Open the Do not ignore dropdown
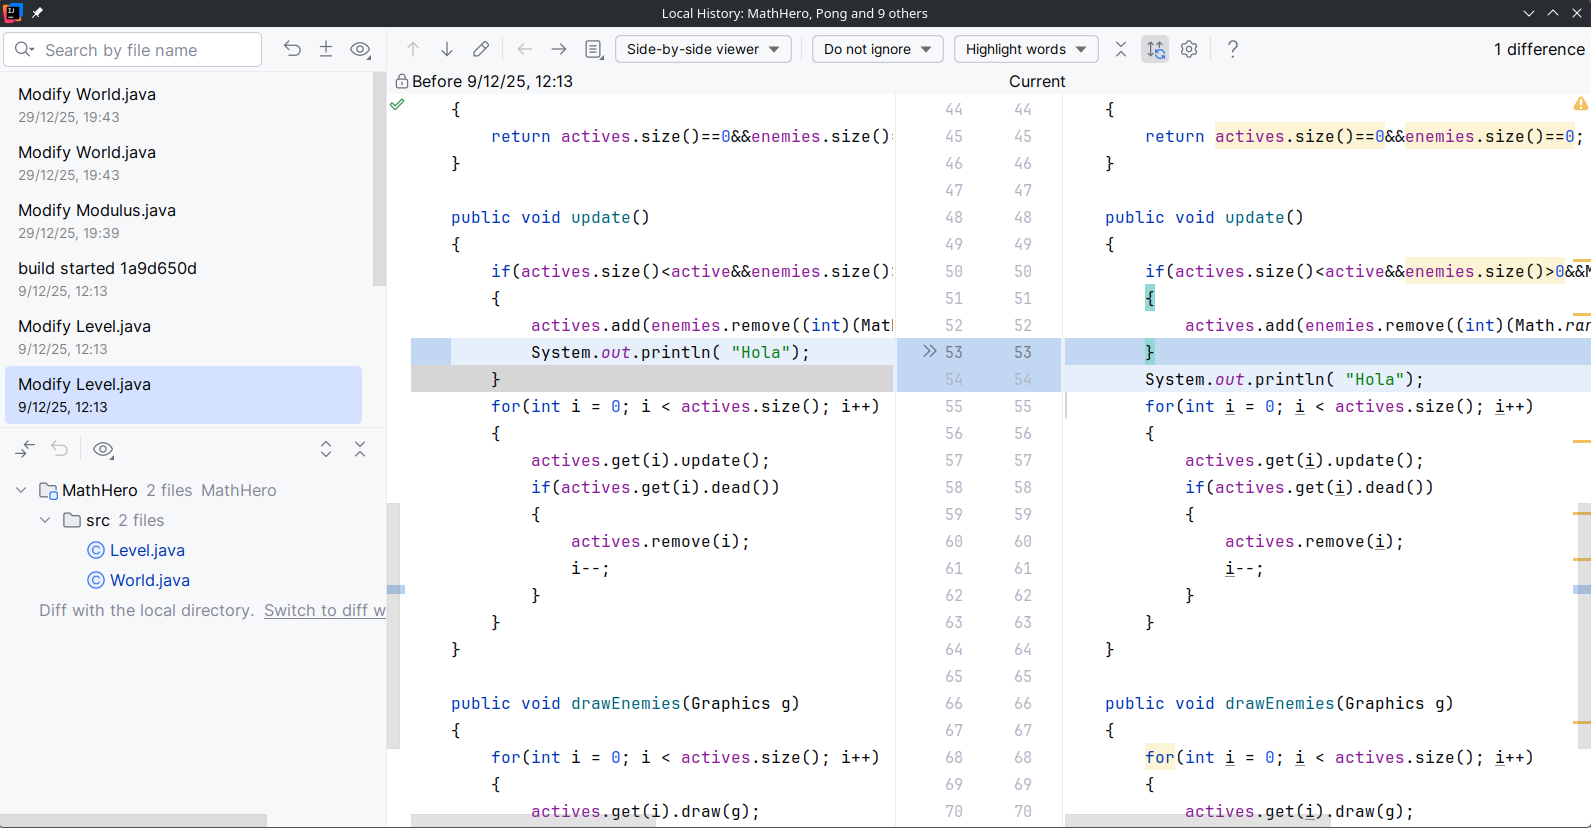The height and width of the screenshot is (828, 1591). pyautogui.click(x=877, y=49)
